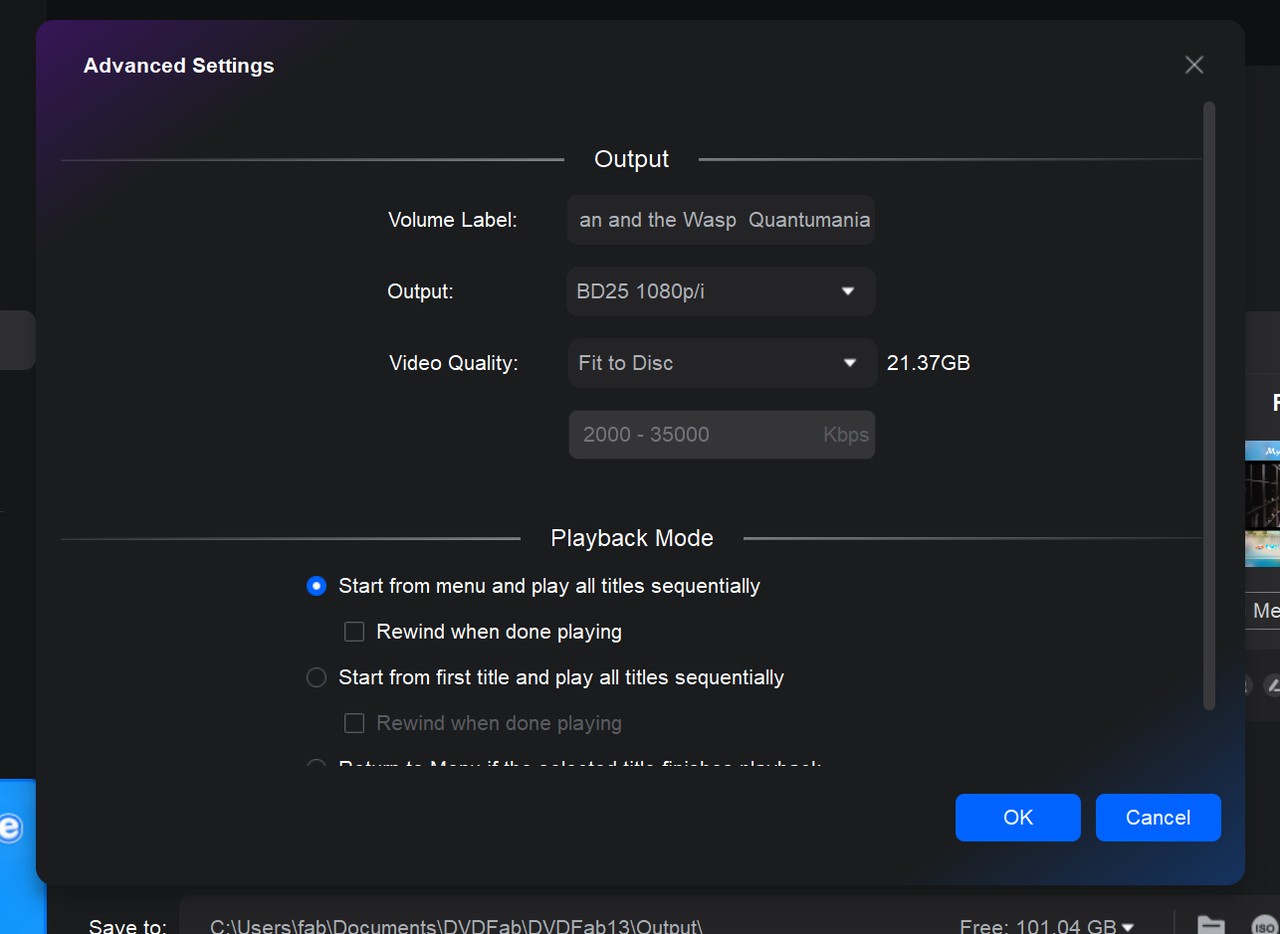Close the Advanced Settings dialog
Screen dimensions: 1280x934
coord(1194,64)
